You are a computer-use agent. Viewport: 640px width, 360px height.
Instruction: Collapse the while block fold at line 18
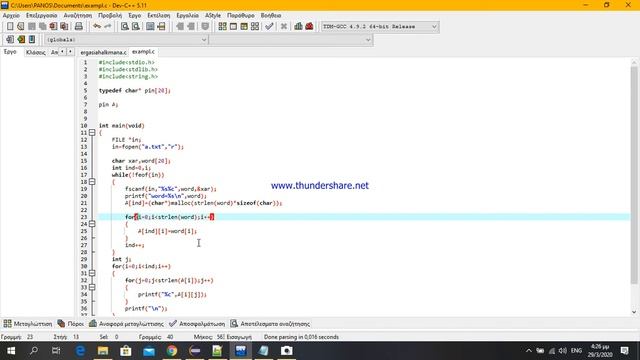coord(92,182)
